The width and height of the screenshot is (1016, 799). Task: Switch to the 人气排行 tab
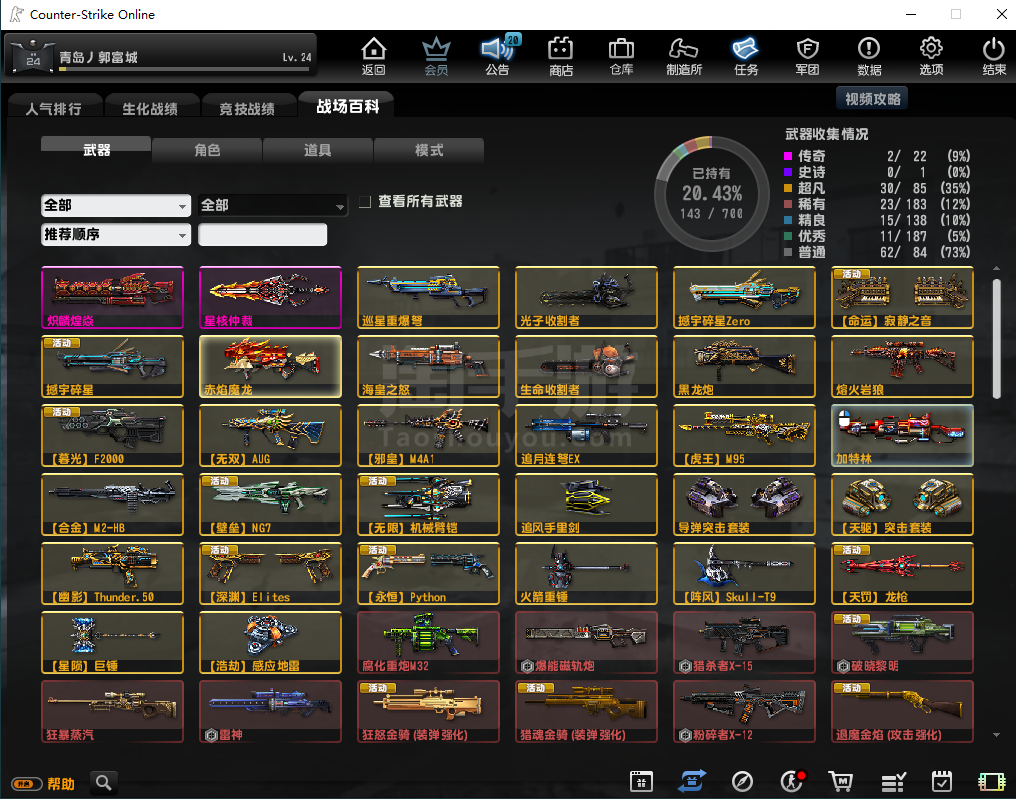point(54,108)
